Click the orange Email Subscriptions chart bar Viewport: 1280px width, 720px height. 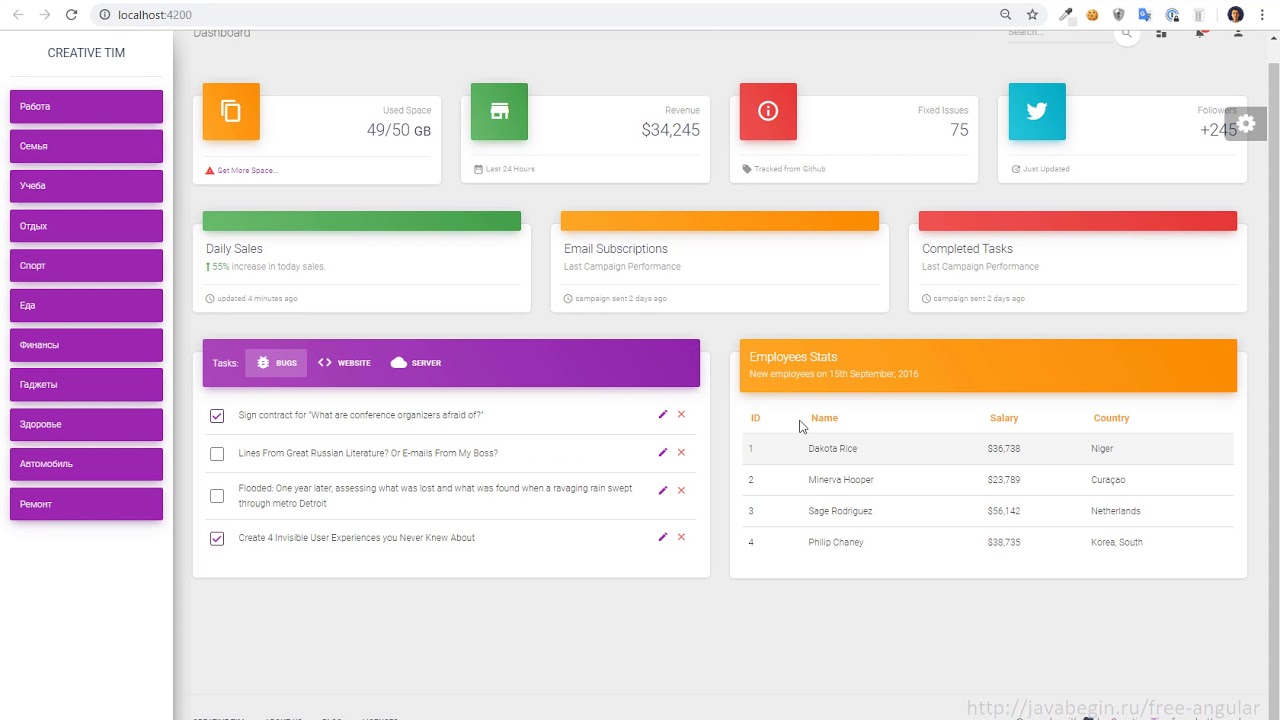click(x=720, y=221)
